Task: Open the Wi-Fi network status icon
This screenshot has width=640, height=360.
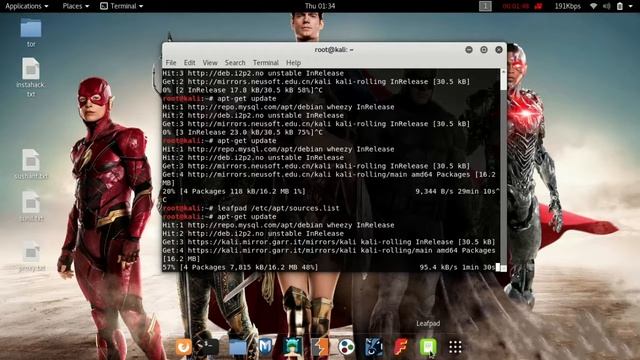Action: tap(593, 6)
